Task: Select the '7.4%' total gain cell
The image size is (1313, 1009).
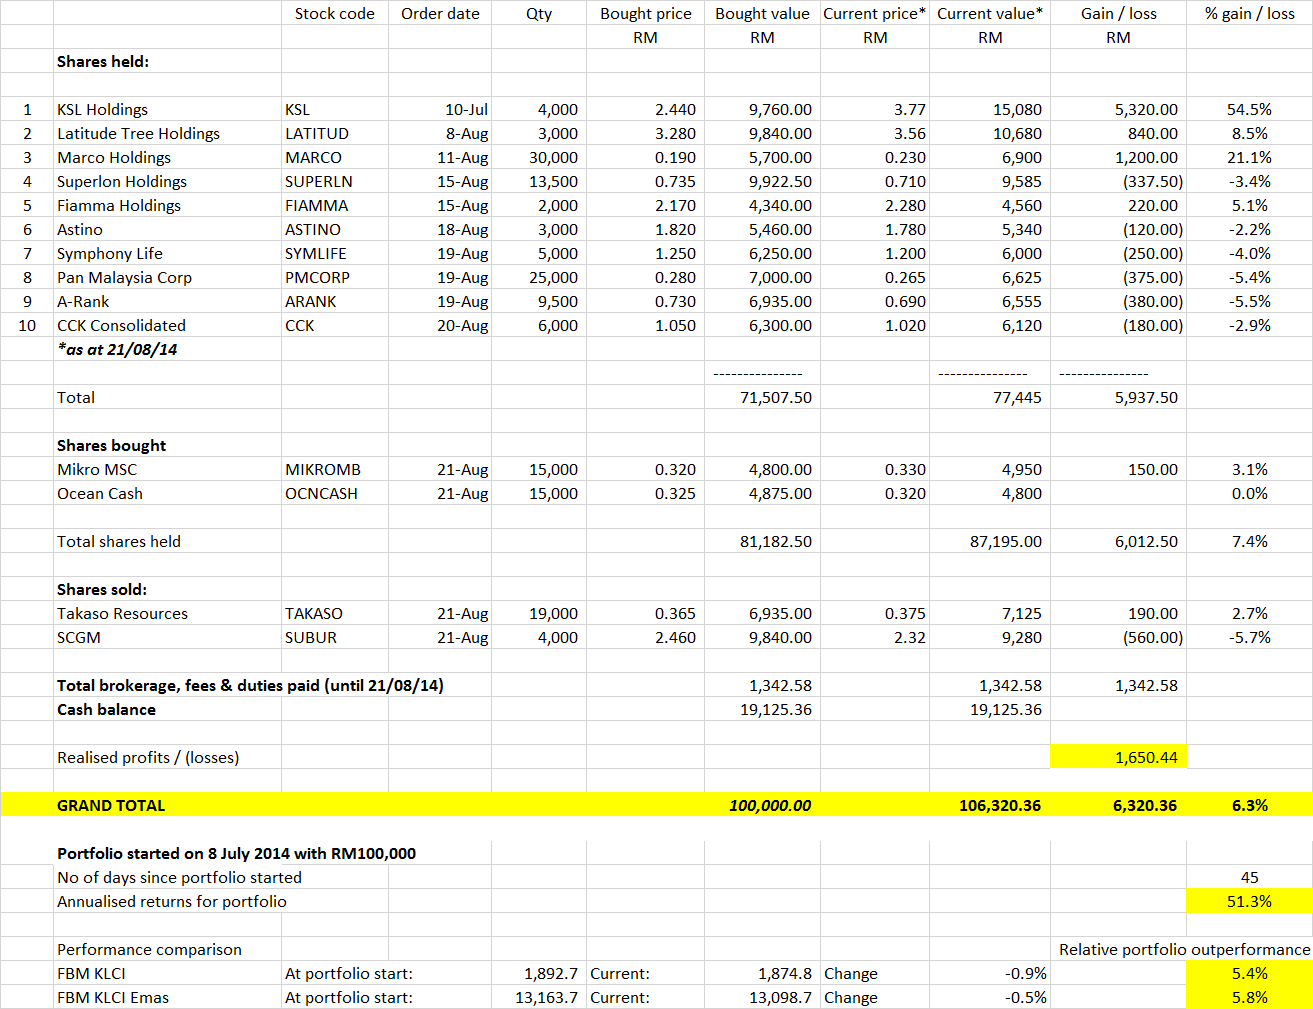Action: point(1250,541)
